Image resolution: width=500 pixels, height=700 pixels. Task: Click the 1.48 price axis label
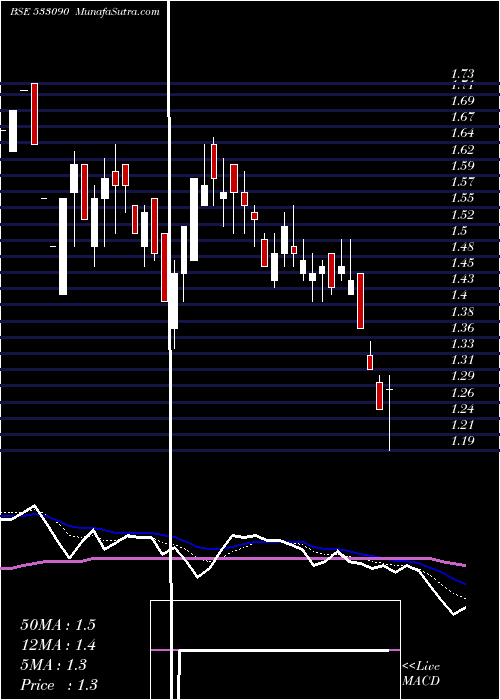[462, 246]
